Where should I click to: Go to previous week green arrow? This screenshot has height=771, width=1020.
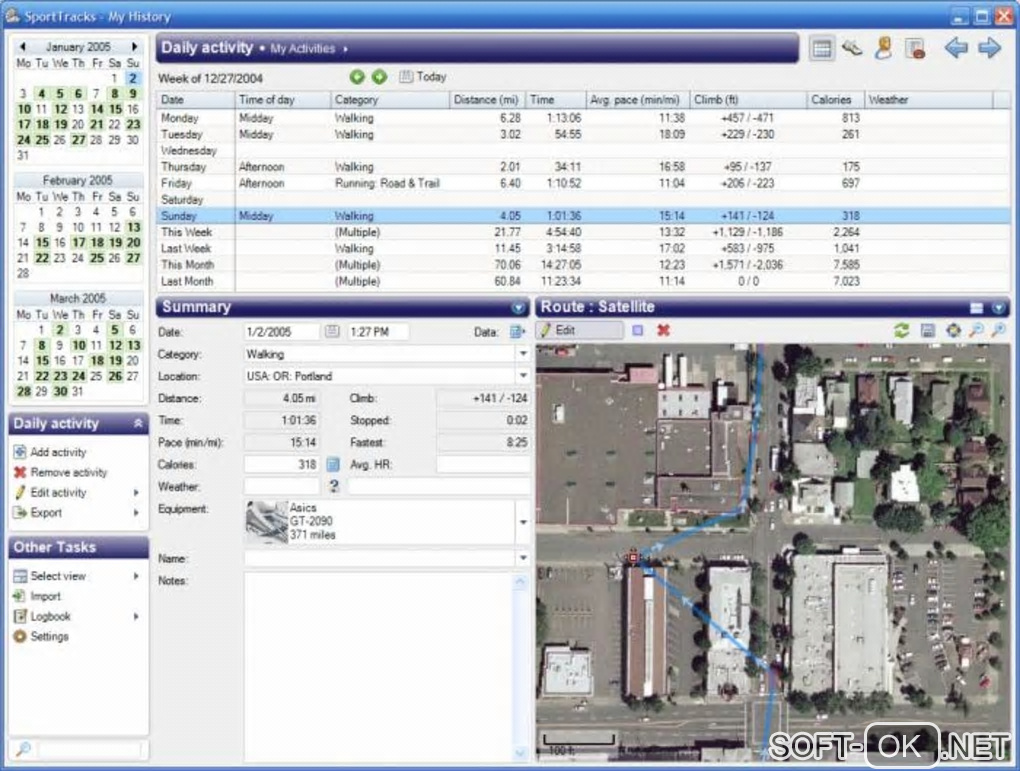357,77
